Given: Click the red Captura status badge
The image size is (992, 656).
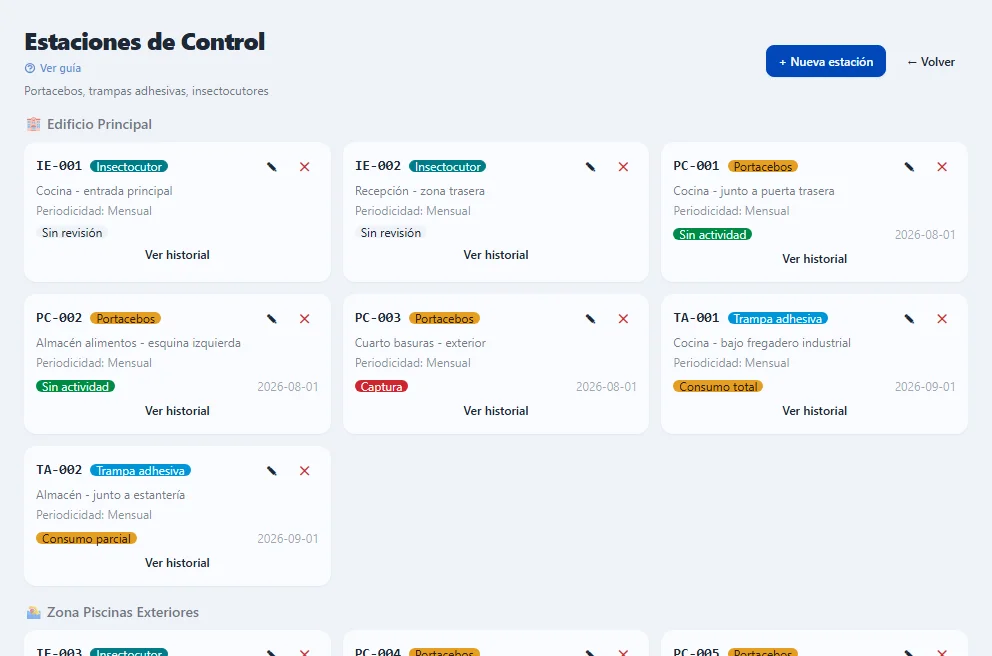Looking at the screenshot, I should pyautogui.click(x=381, y=387).
